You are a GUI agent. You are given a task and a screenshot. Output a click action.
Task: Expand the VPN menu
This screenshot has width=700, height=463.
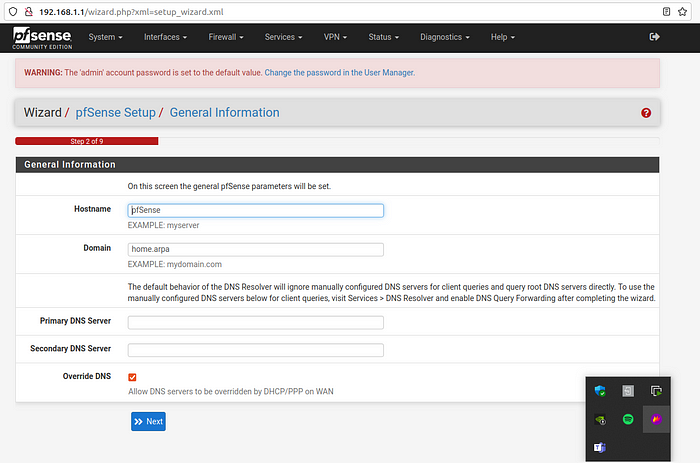point(335,37)
